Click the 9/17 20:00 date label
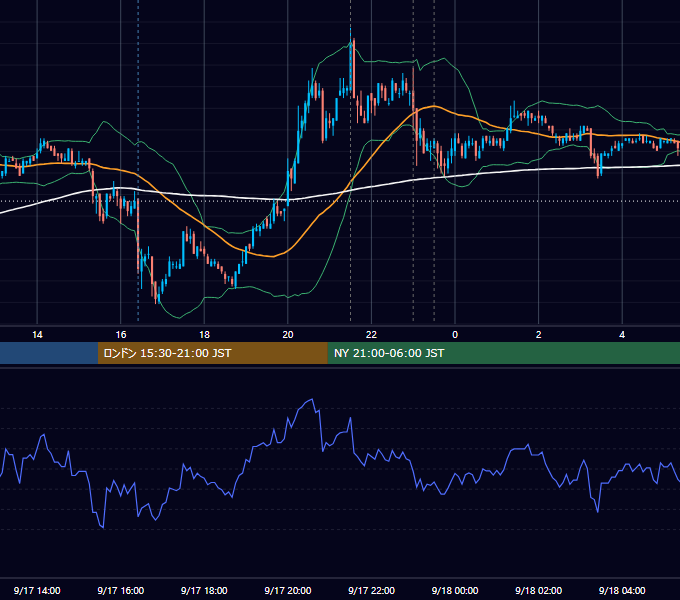This screenshot has height=600, width=680. click(x=288, y=590)
